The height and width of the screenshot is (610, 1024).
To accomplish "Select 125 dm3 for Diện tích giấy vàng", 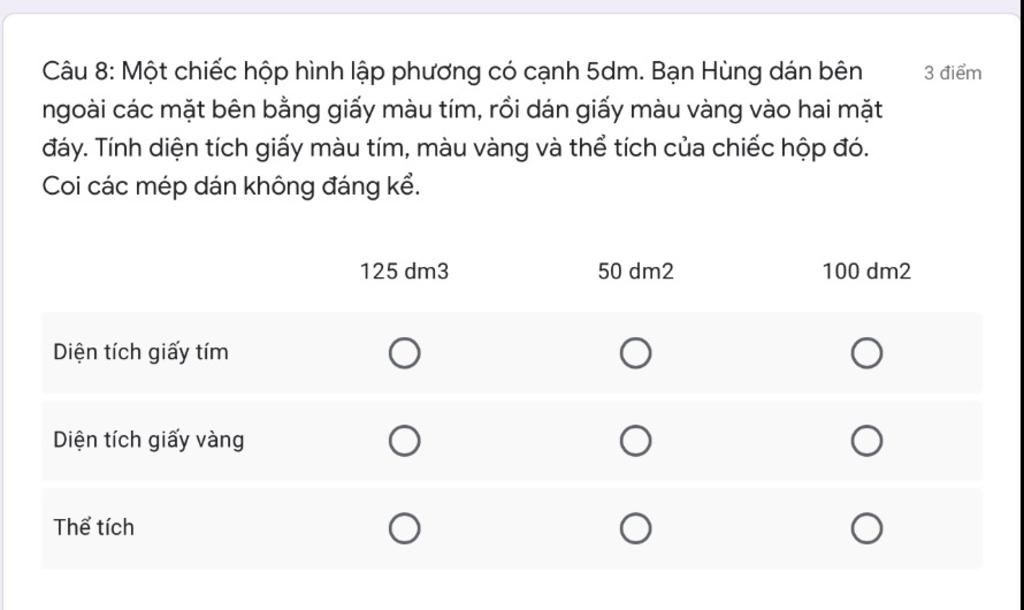I will 404,441.
